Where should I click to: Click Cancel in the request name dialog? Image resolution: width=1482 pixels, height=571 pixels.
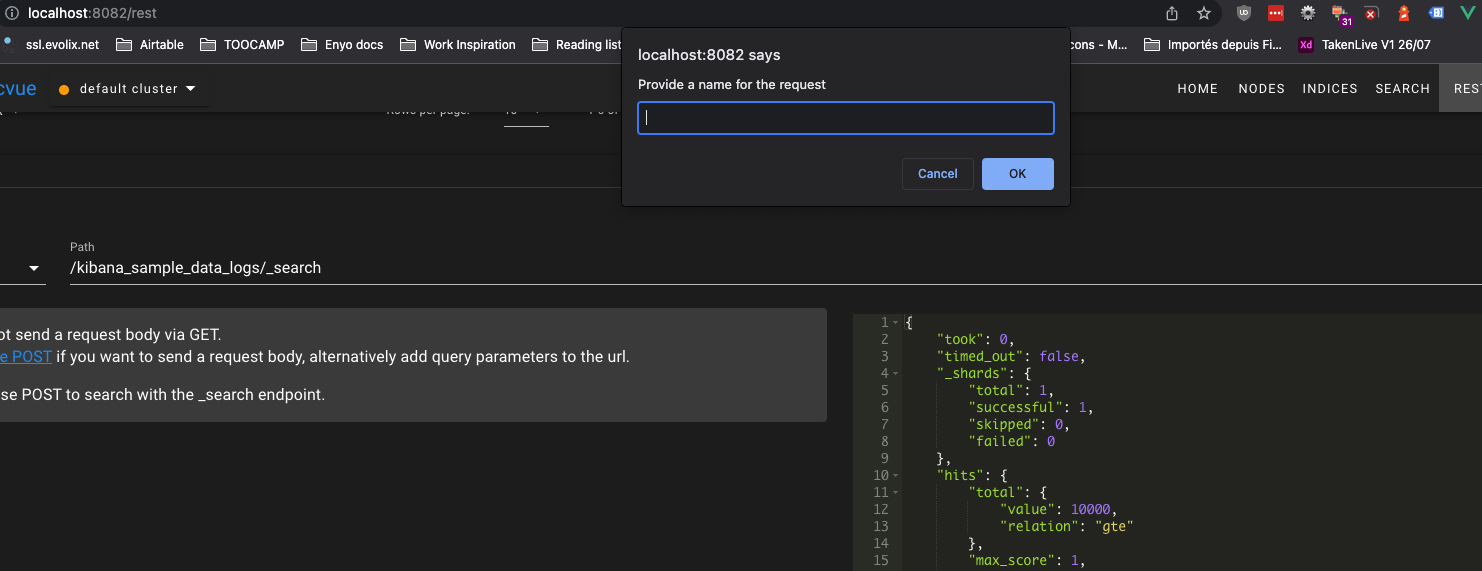pyautogui.click(x=937, y=174)
